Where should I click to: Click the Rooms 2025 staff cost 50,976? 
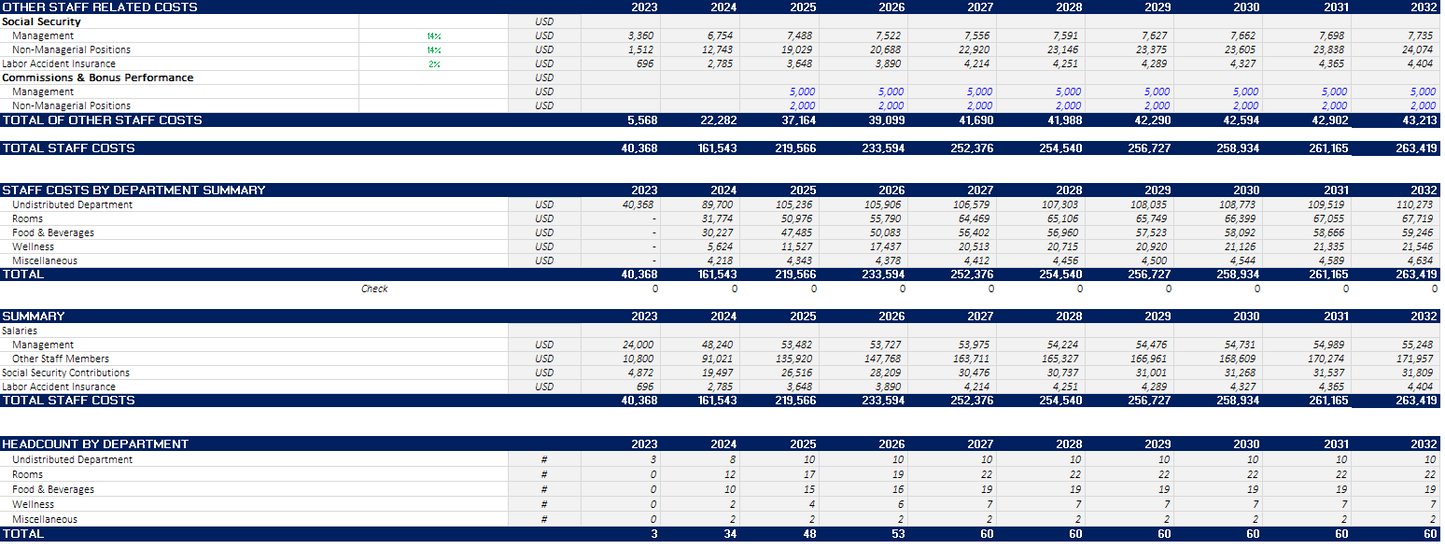[802, 219]
